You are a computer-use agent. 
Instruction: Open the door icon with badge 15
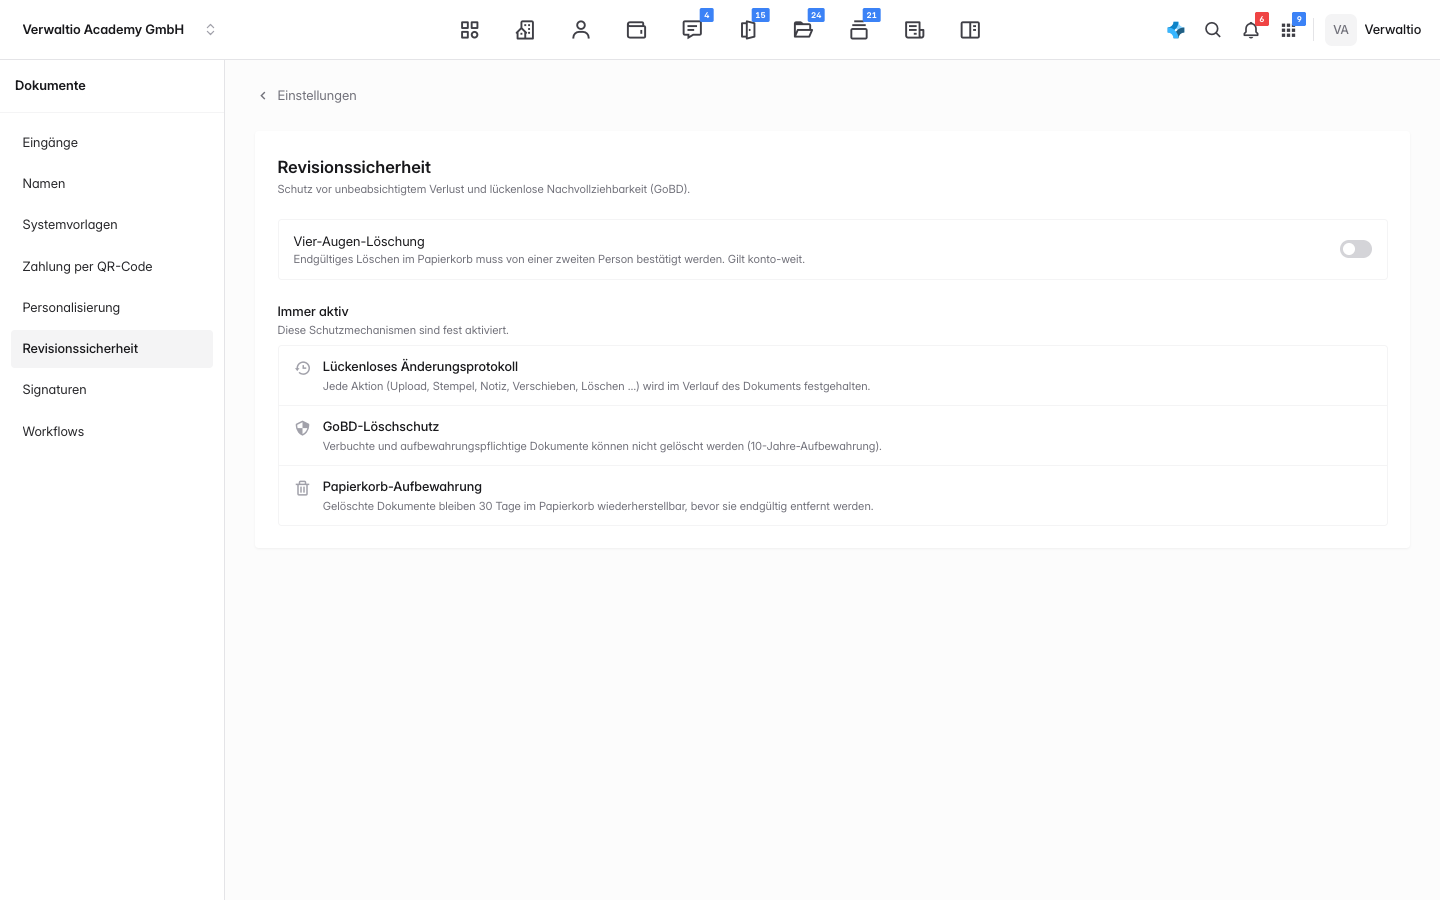click(748, 30)
